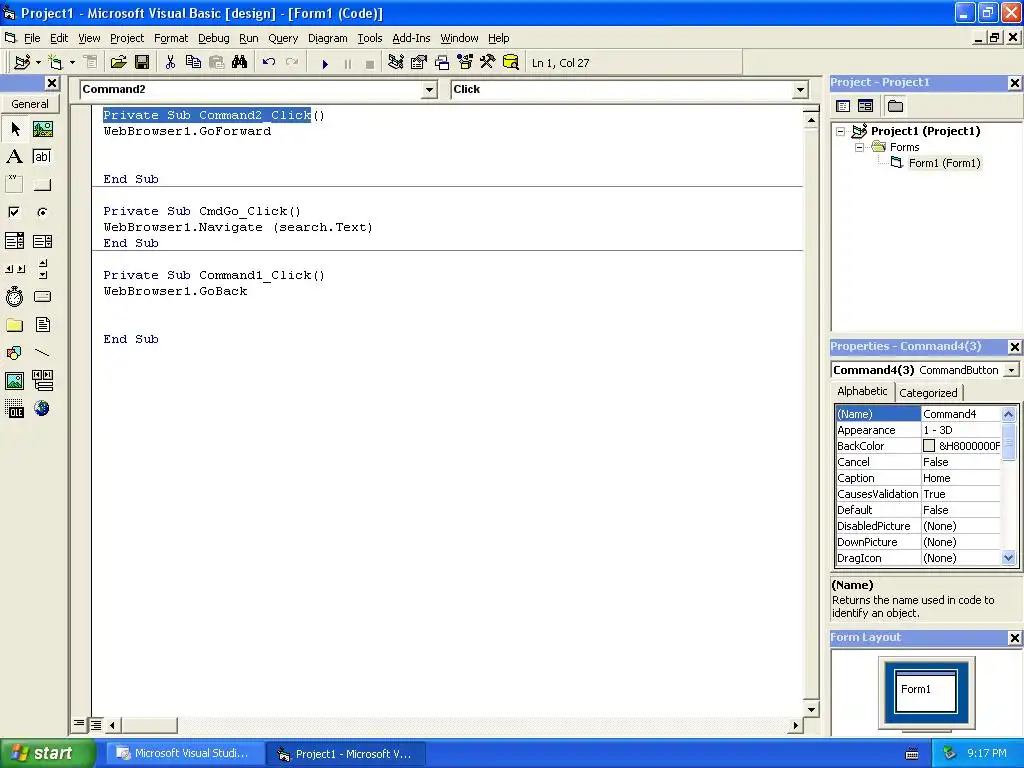The height and width of the screenshot is (768, 1024).
Task: Select the Pointer tool in toolbox
Action: pyautogui.click(x=14, y=129)
